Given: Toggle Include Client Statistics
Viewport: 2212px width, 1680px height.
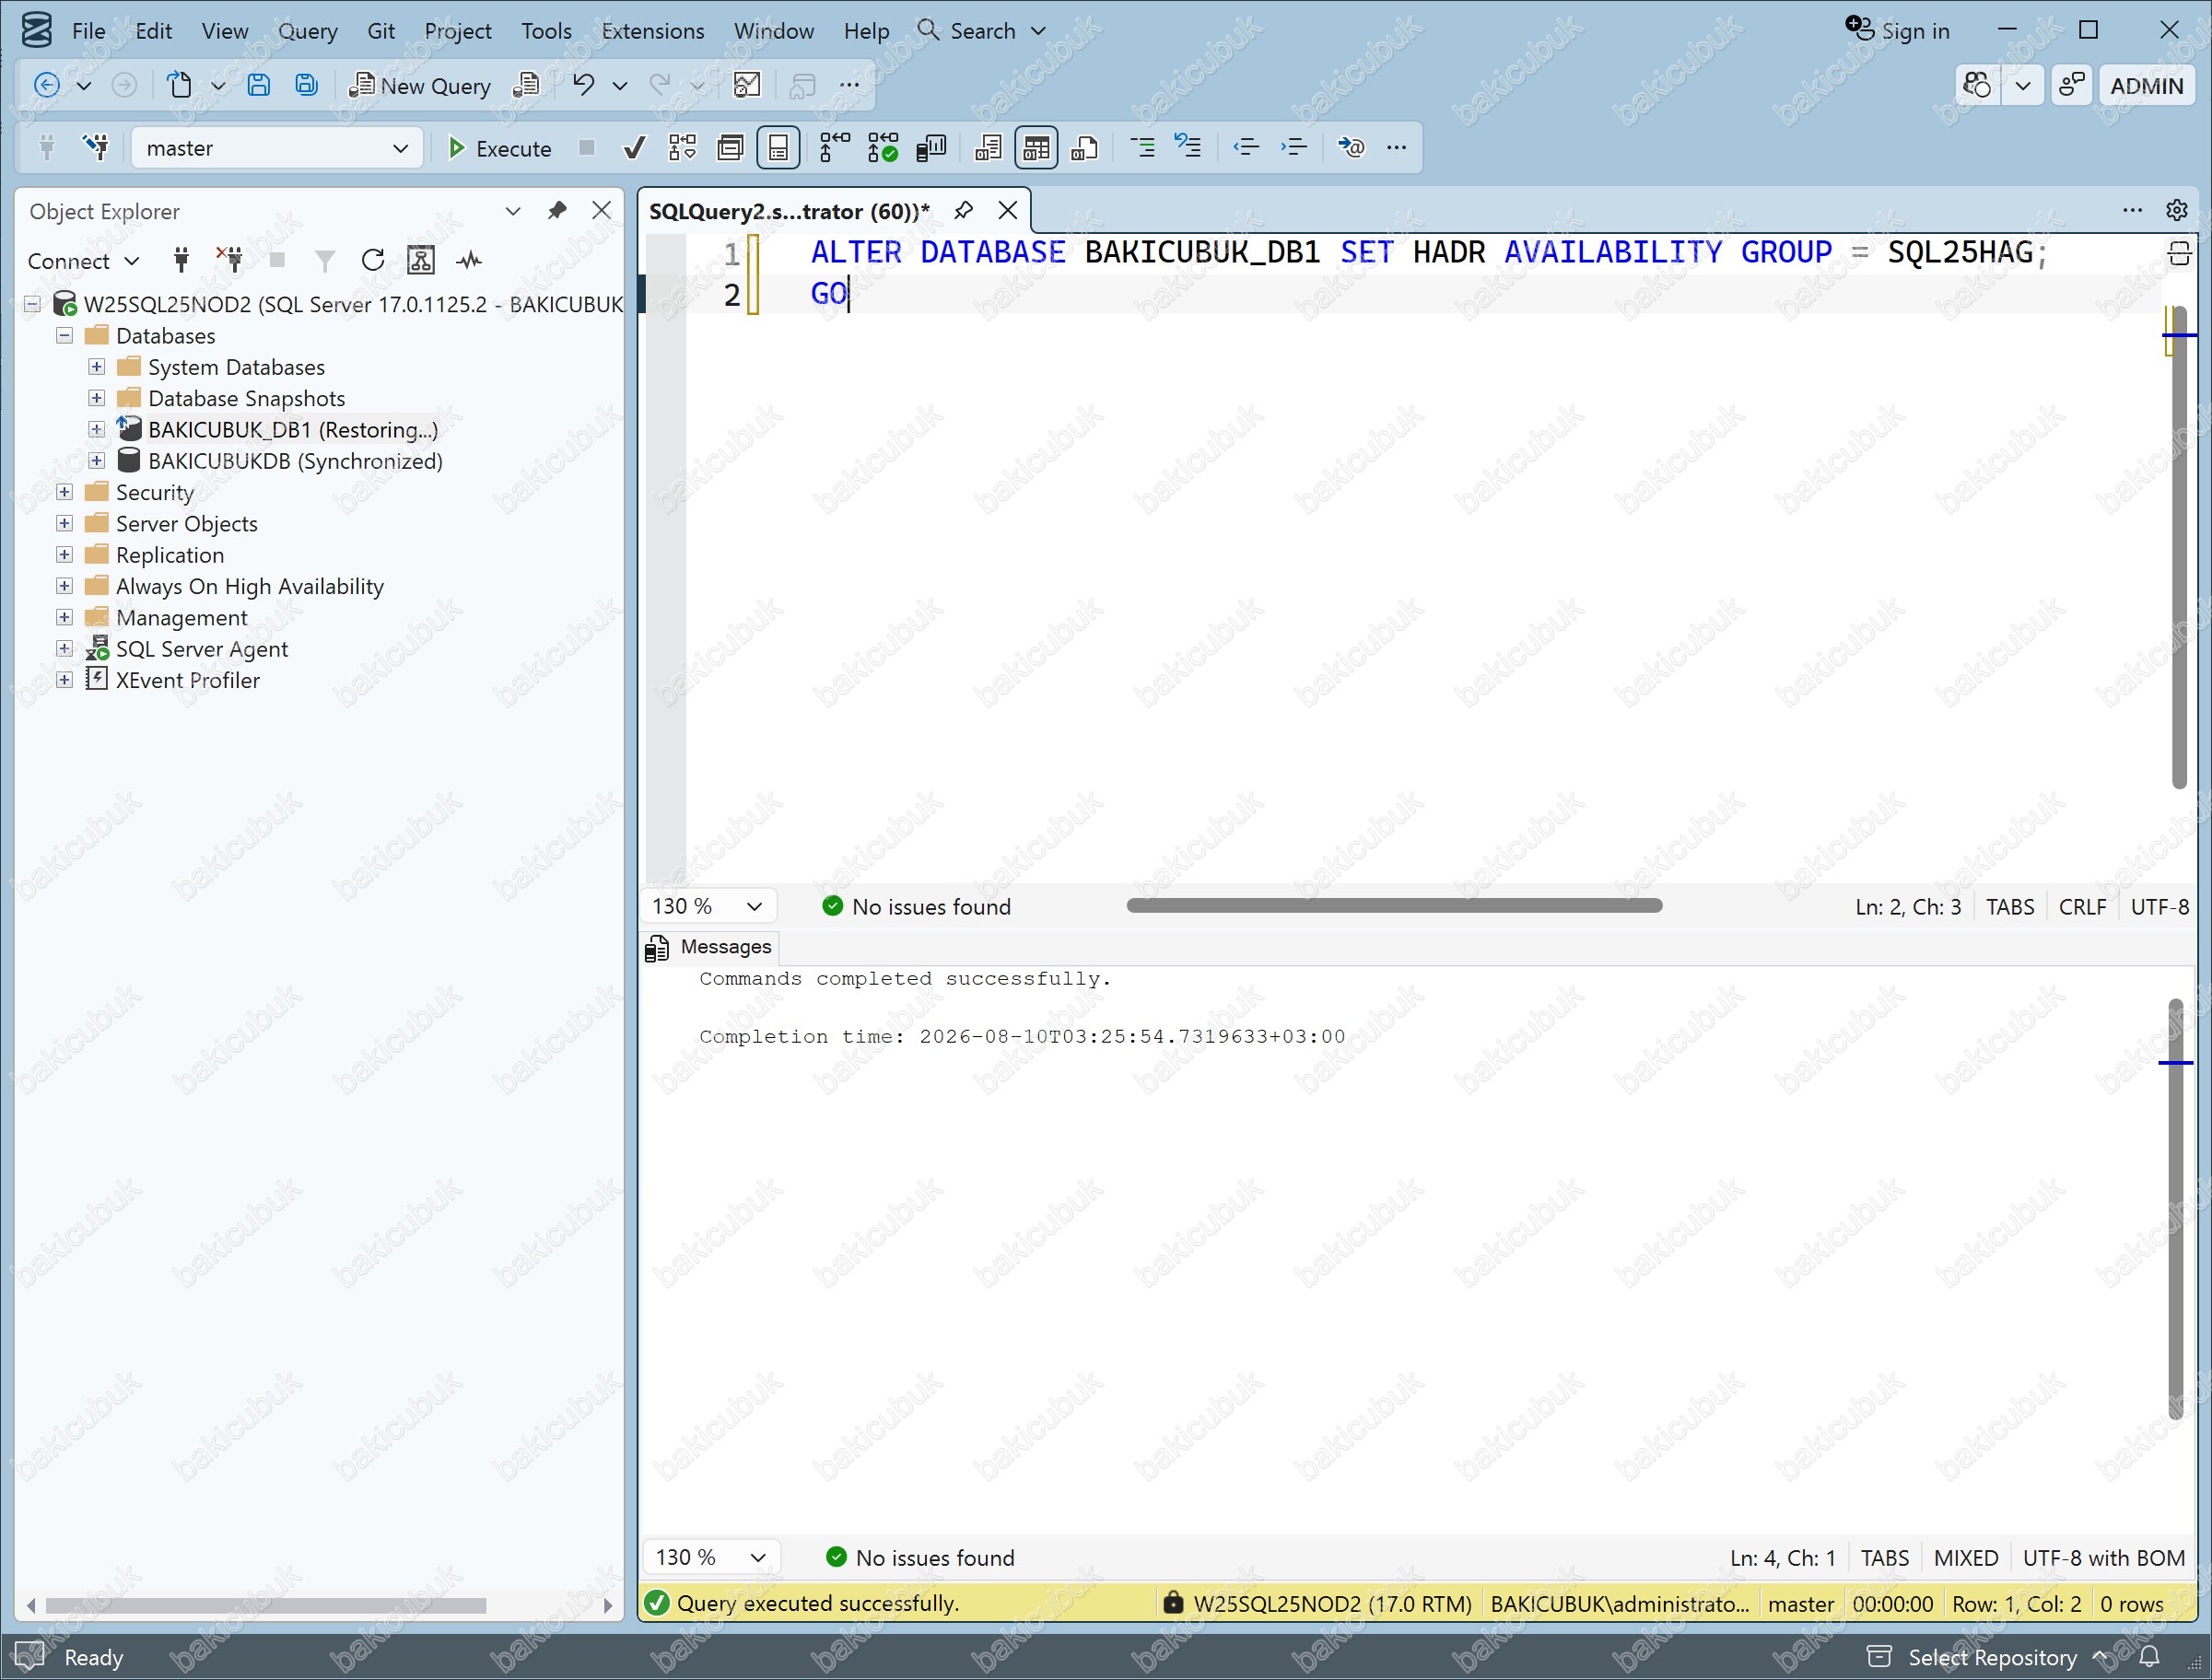Looking at the screenshot, I should pos(931,148).
